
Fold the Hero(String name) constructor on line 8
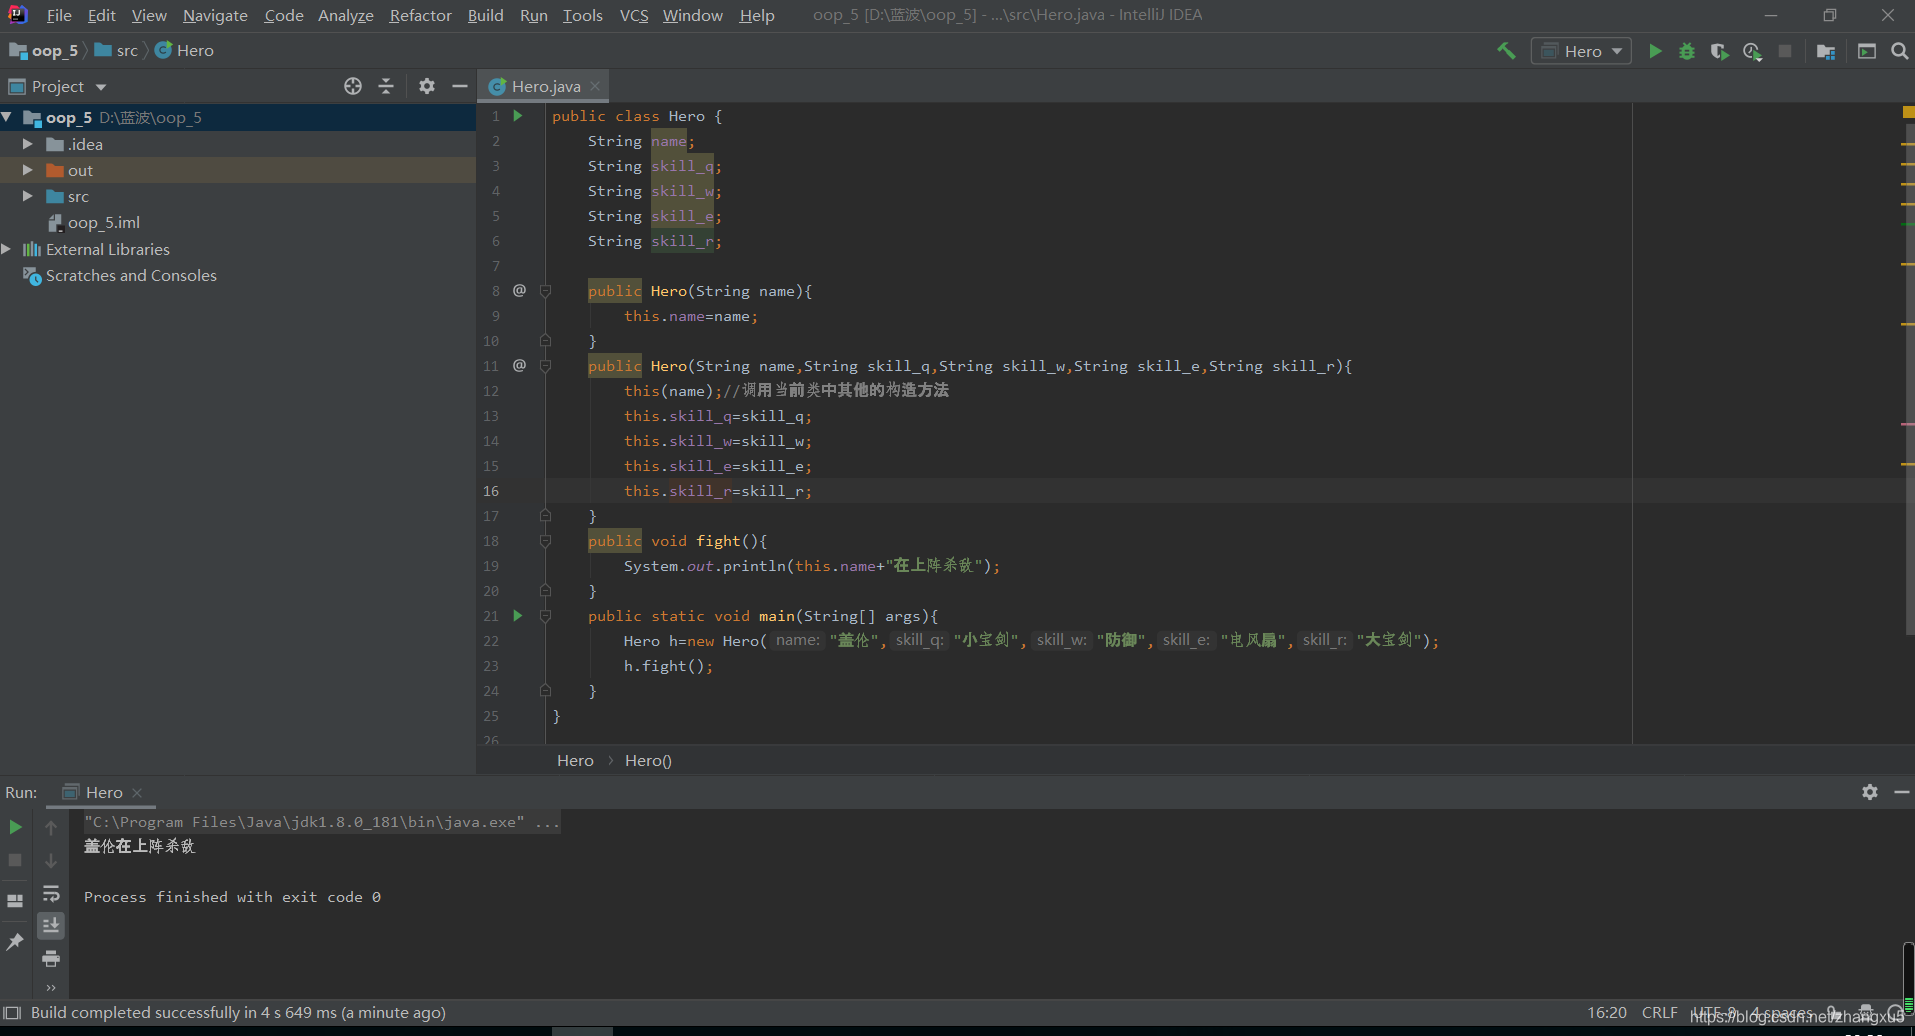tap(545, 291)
